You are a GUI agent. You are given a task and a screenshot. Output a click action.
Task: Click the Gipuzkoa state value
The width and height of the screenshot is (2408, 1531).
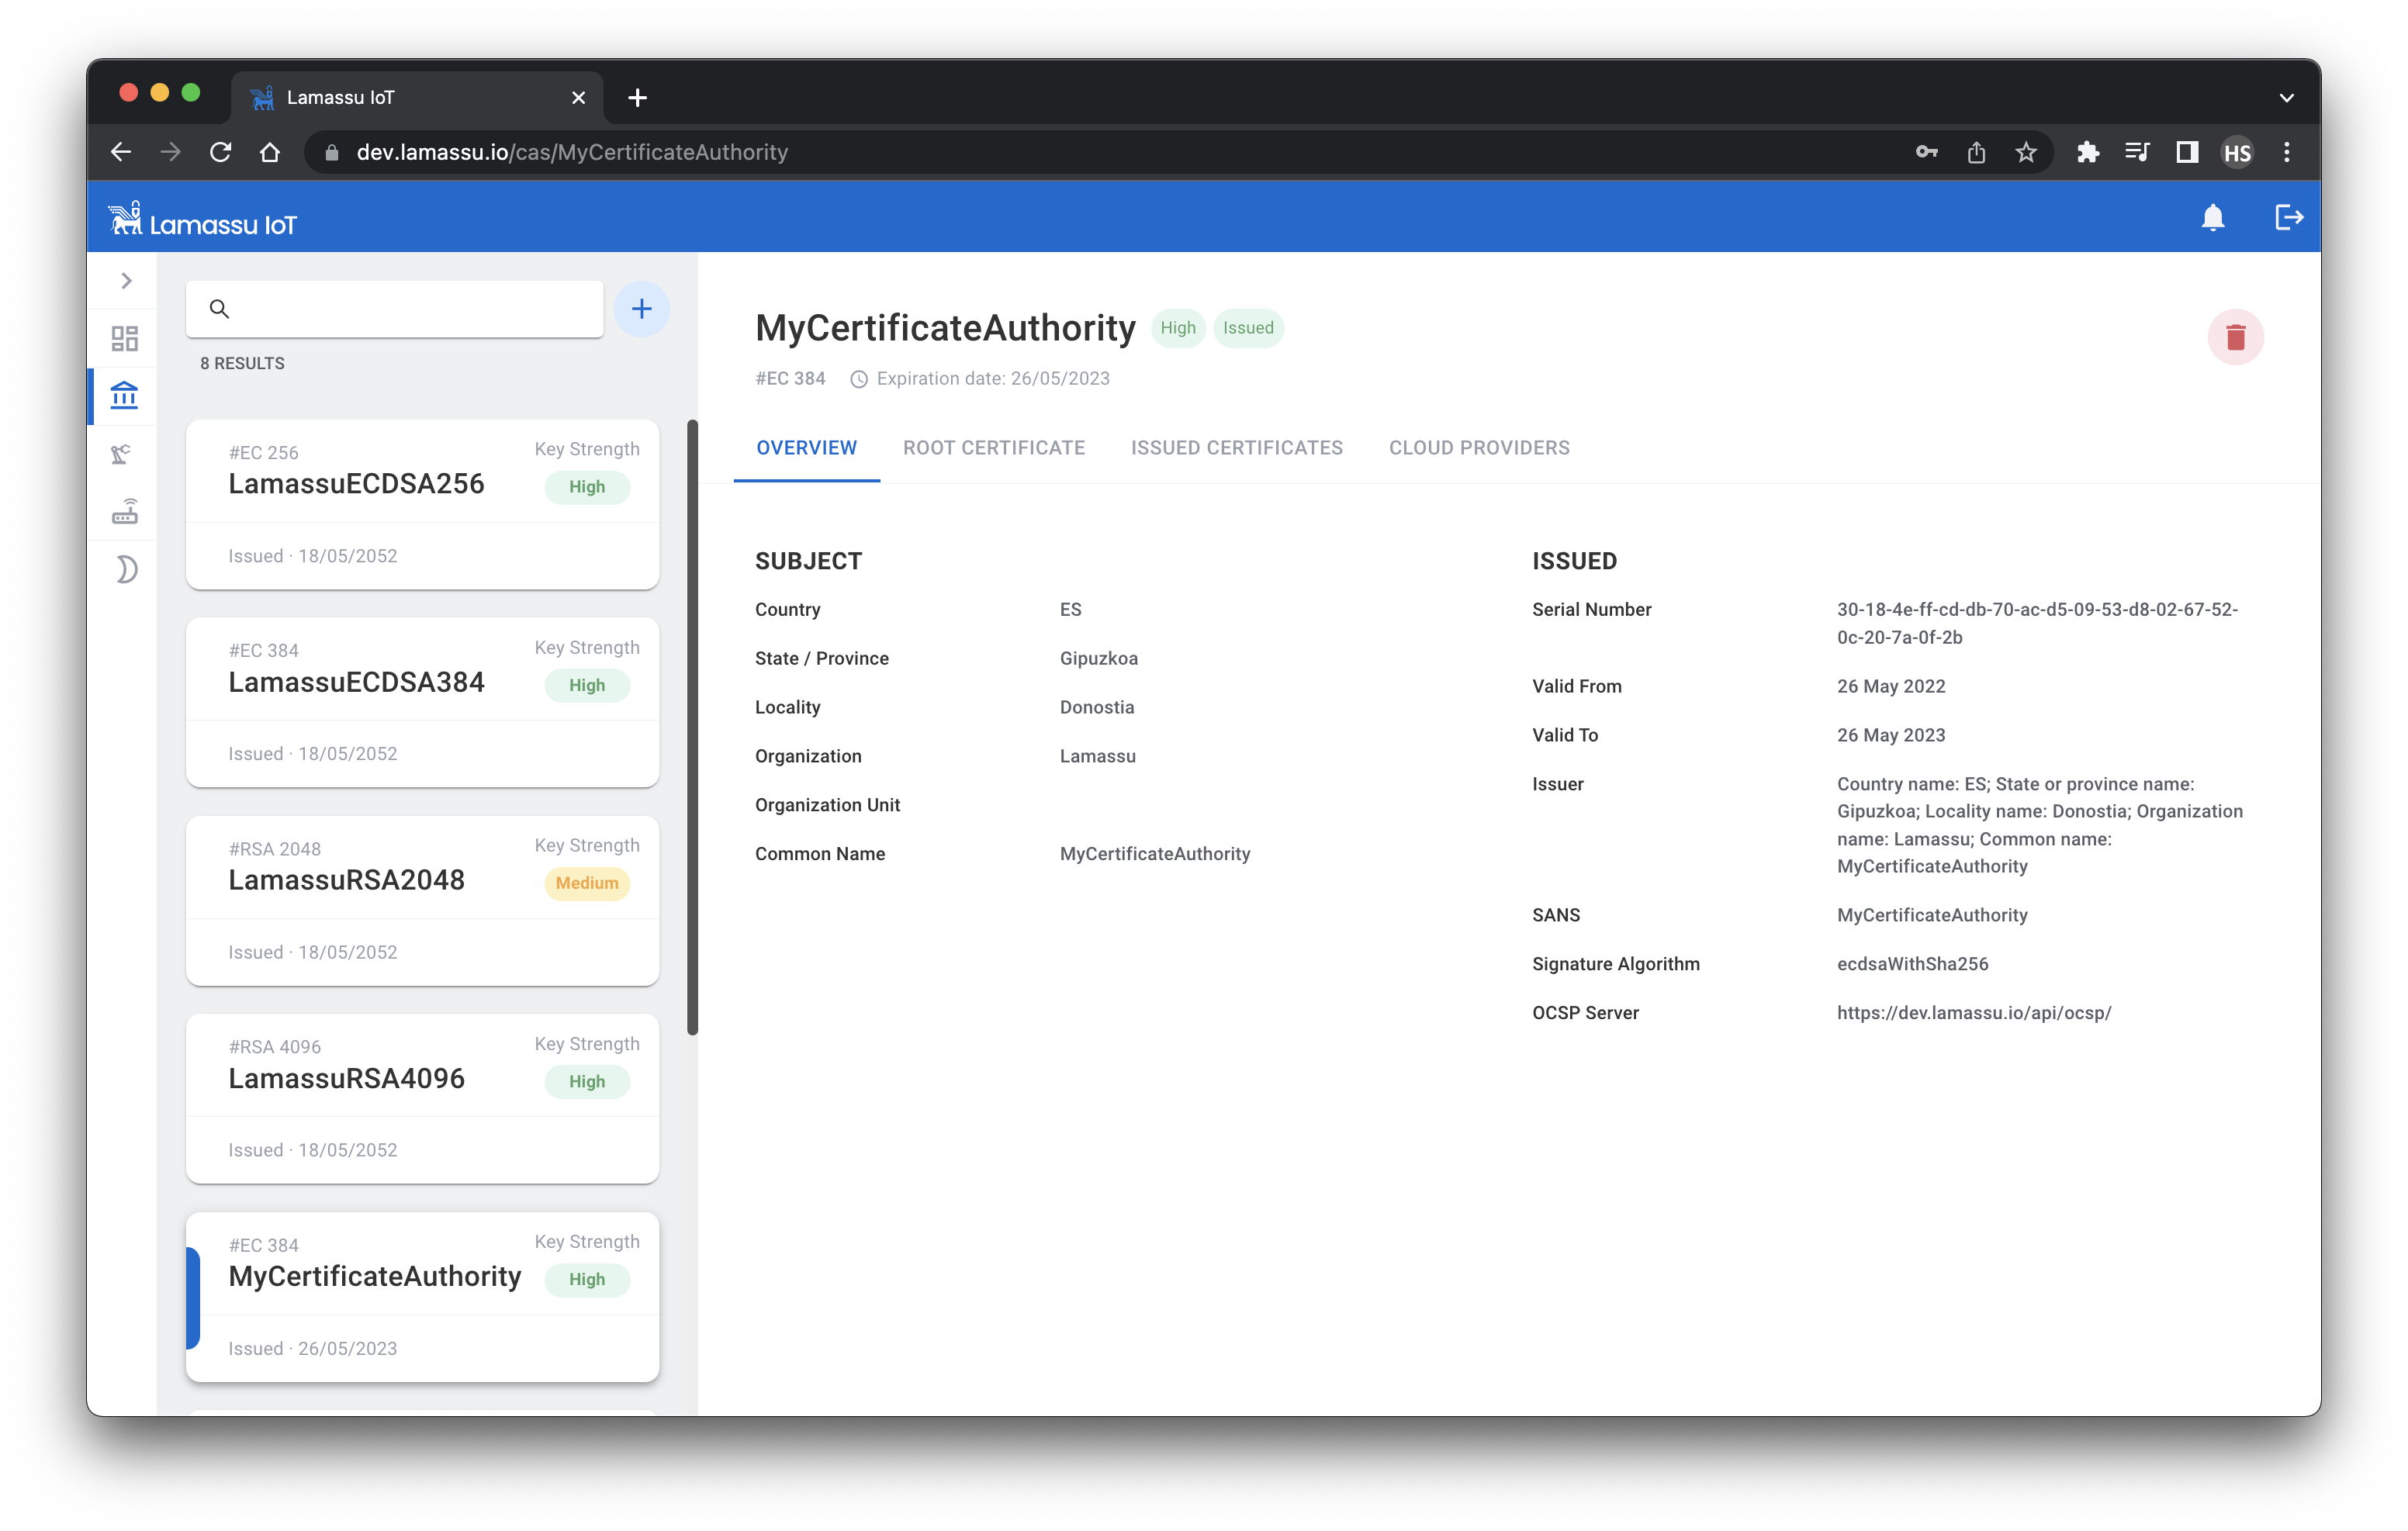point(1098,658)
